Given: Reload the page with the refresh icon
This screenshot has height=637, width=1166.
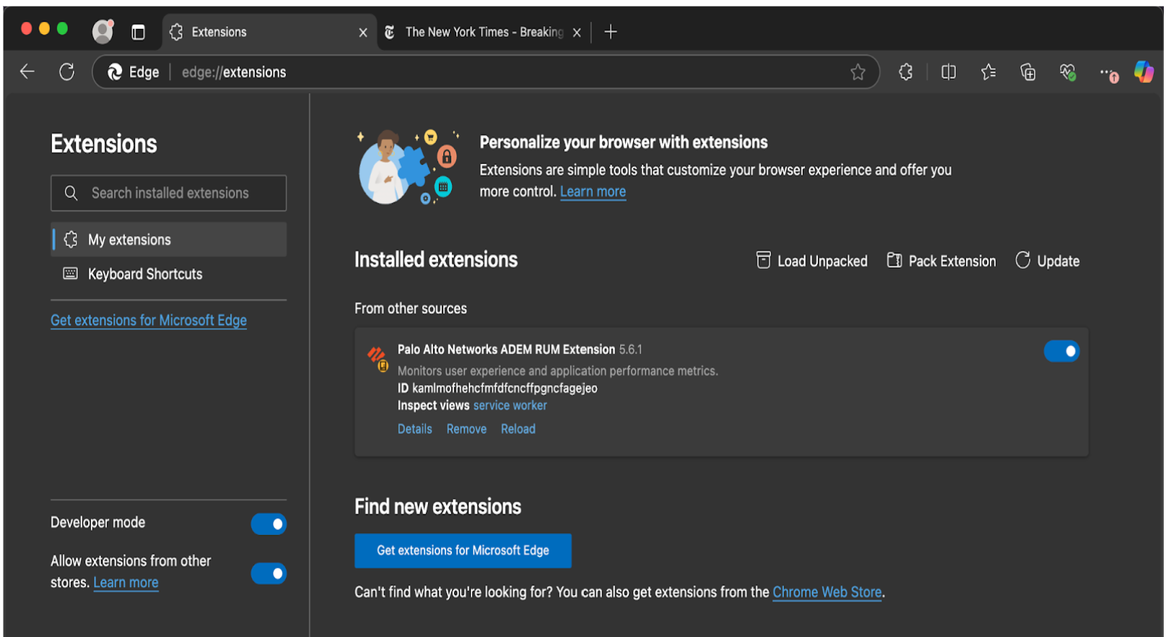Looking at the screenshot, I should [67, 72].
